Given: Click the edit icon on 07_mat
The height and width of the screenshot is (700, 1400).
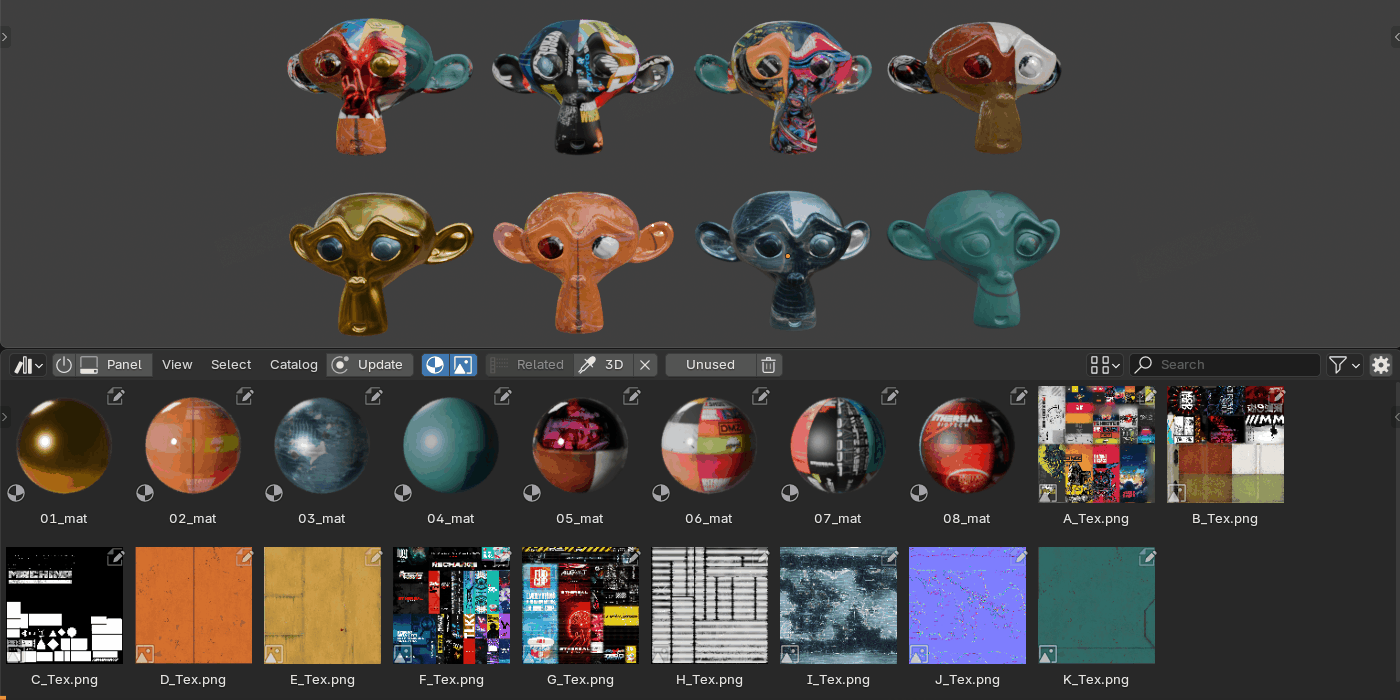Looking at the screenshot, I should [x=890, y=396].
